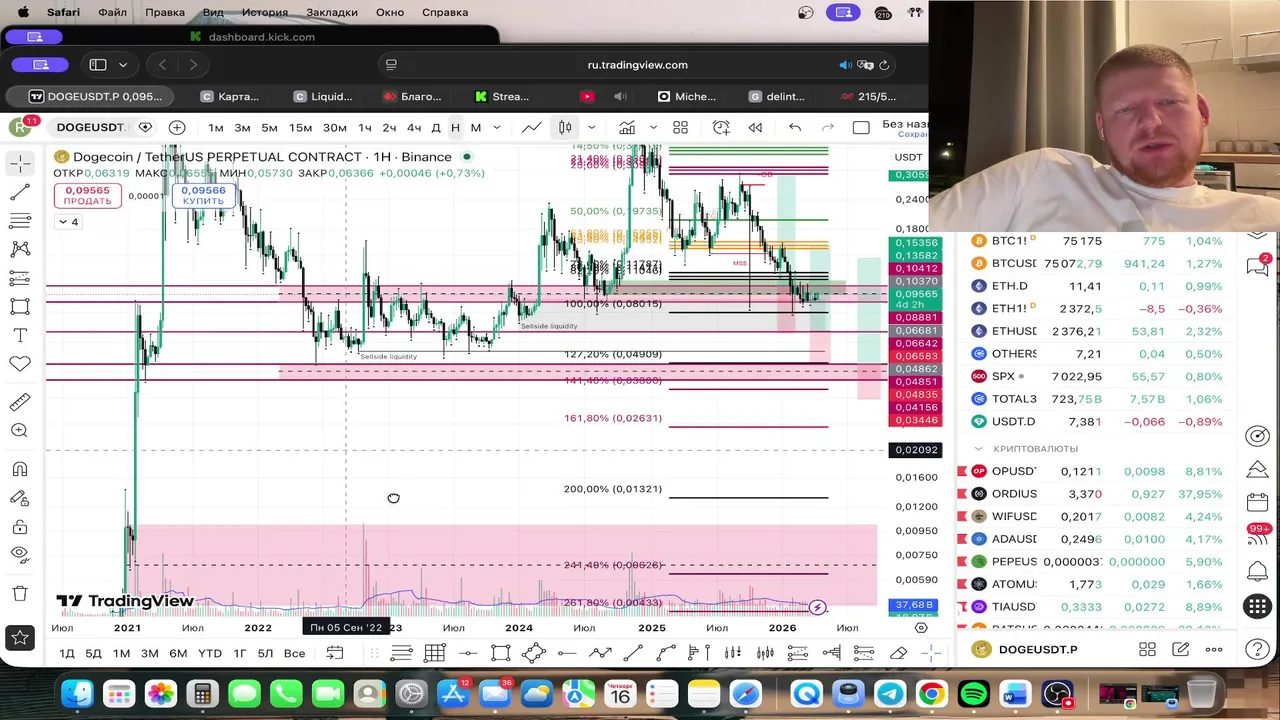Set chart range to 6М
Viewport: 1280px width, 720px height.
[x=178, y=653]
